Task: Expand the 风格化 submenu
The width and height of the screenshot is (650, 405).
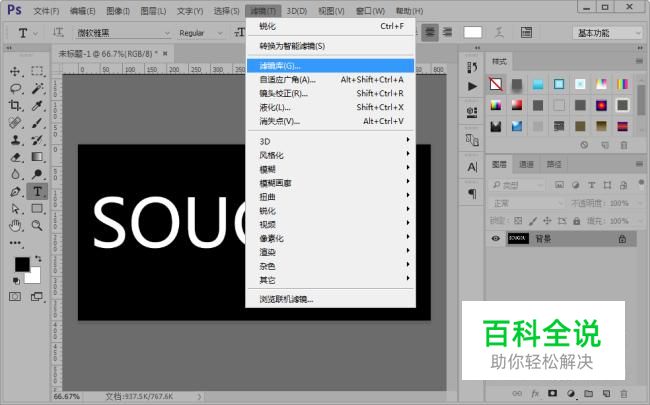Action: (331, 155)
